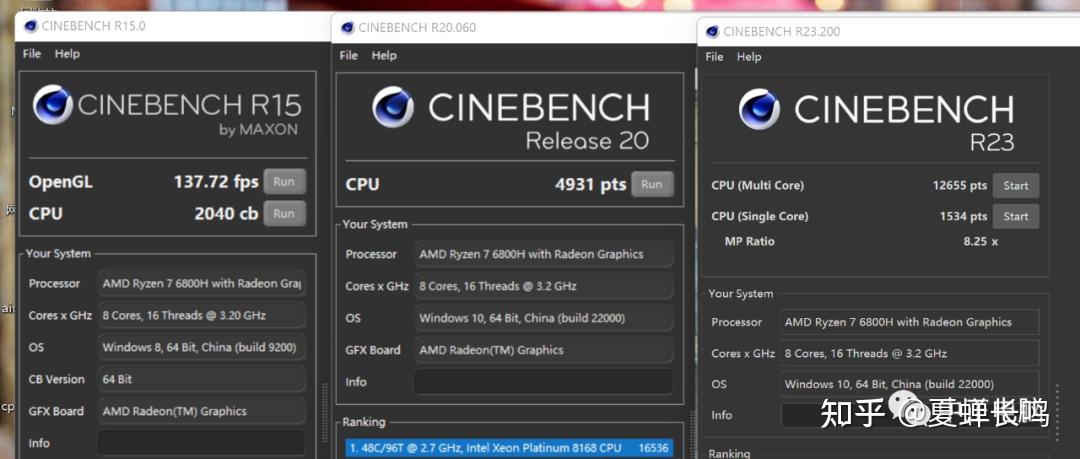Run the OpenGL test in Cinebench R15
This screenshot has height=459, width=1080.
tap(284, 182)
